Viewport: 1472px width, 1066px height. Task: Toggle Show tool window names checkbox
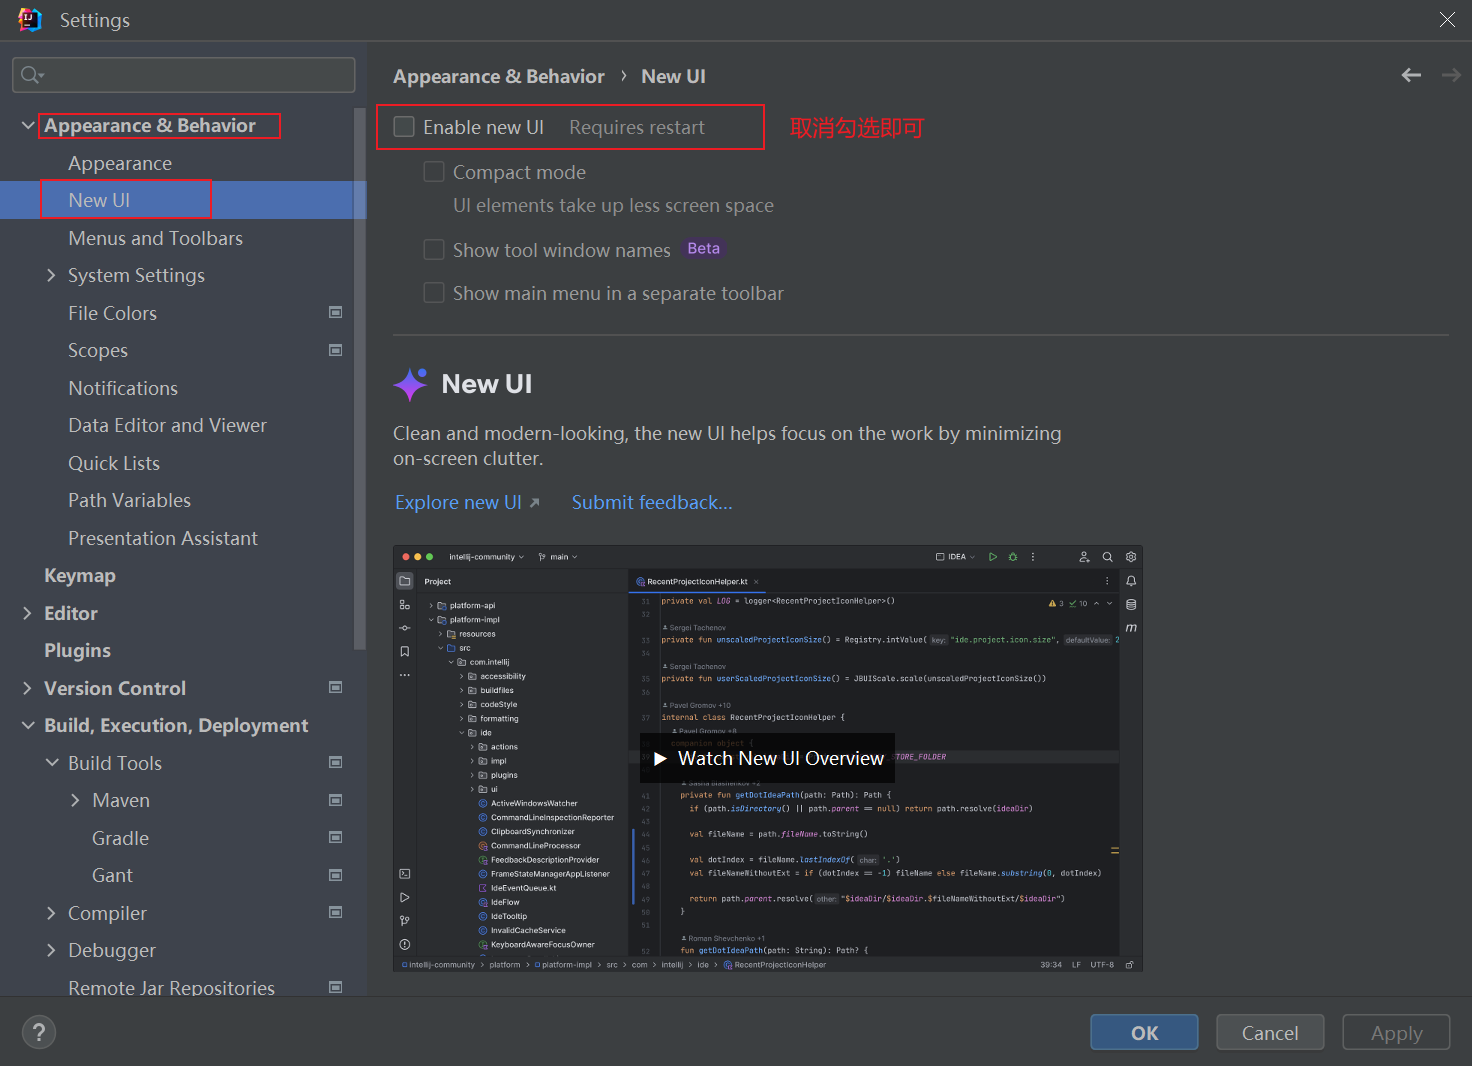coord(434,249)
